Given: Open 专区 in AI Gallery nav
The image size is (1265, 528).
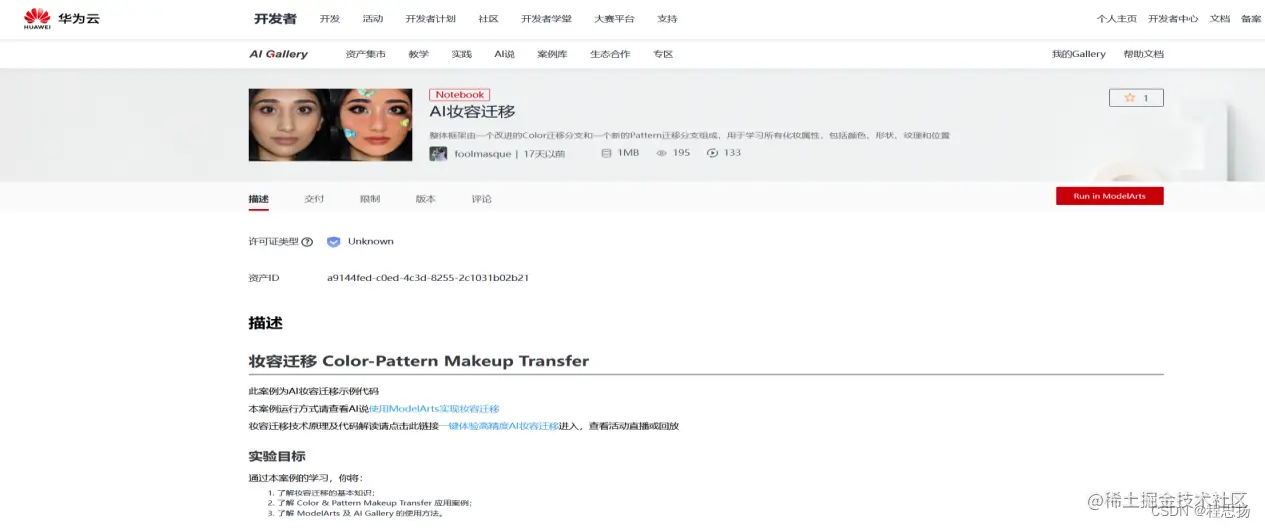Looking at the screenshot, I should pyautogui.click(x=663, y=54).
